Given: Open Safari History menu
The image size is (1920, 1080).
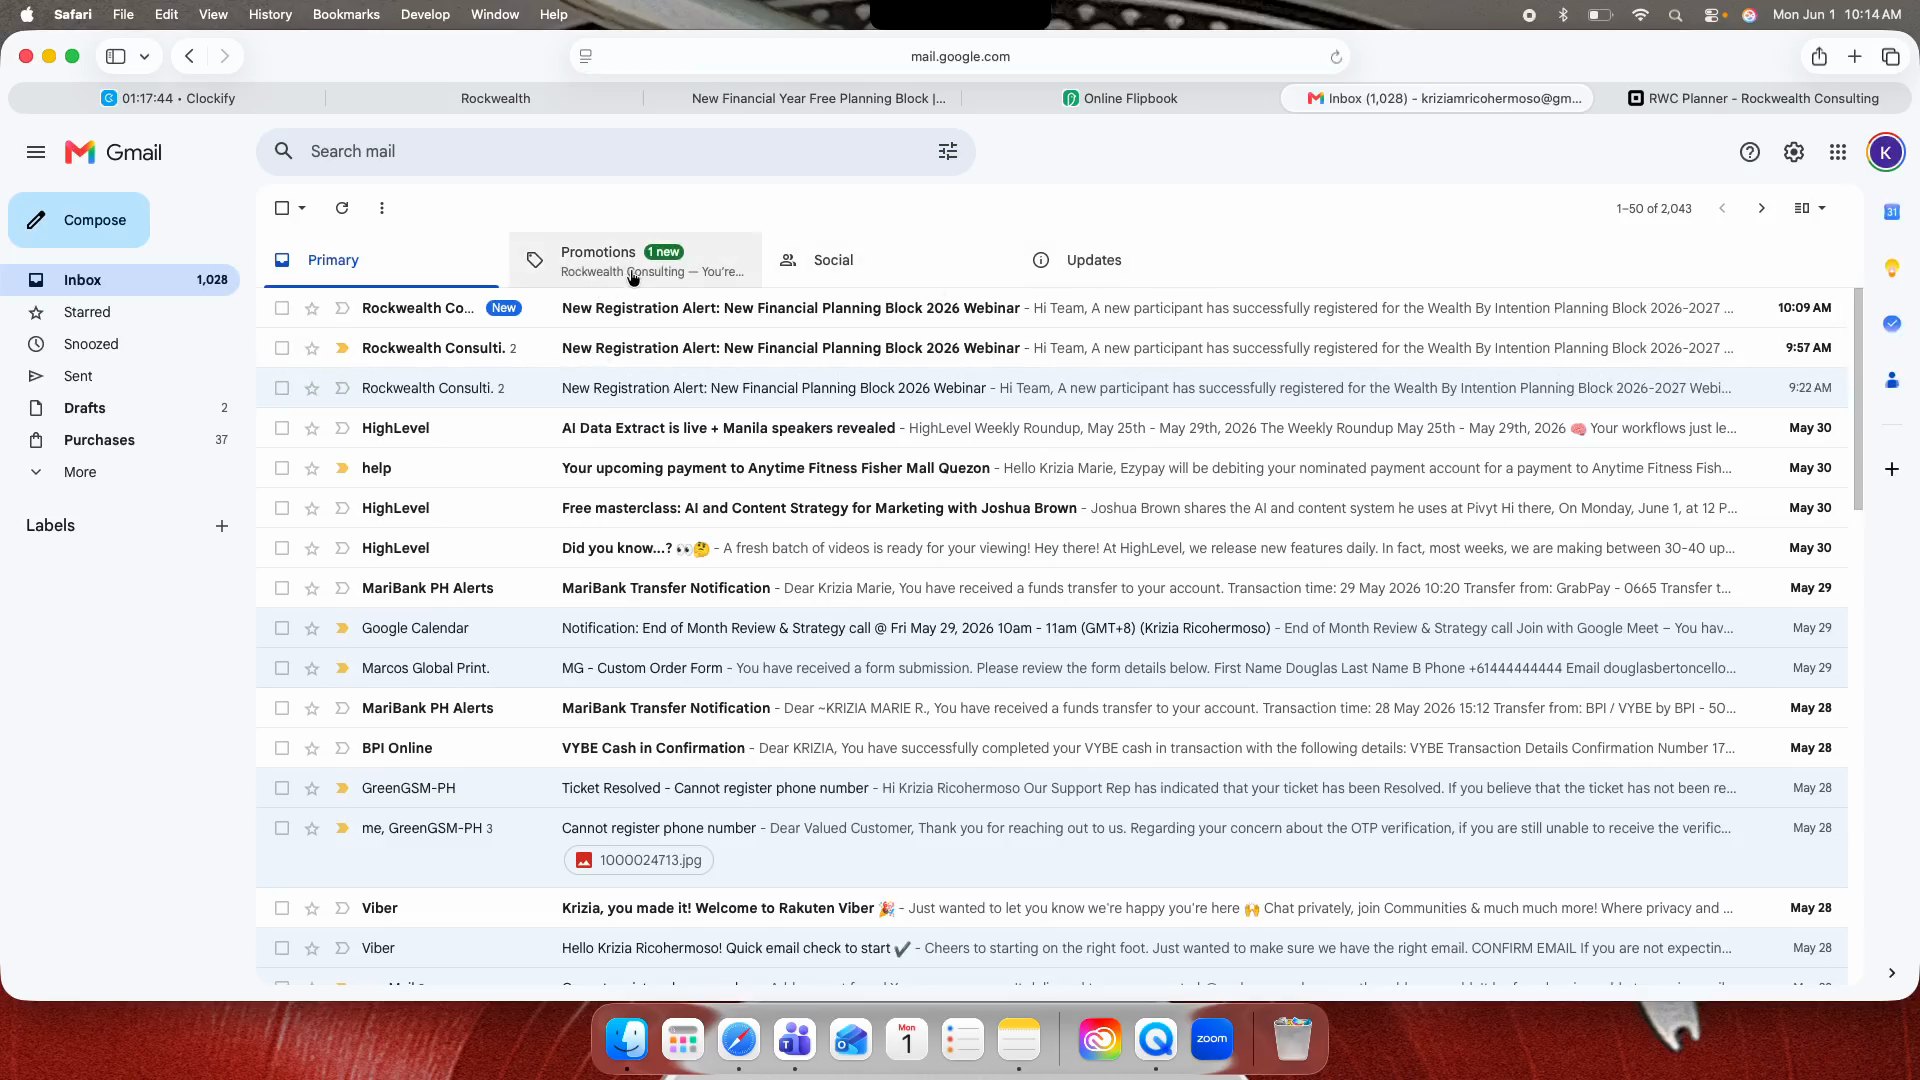Looking at the screenshot, I should coord(270,14).
